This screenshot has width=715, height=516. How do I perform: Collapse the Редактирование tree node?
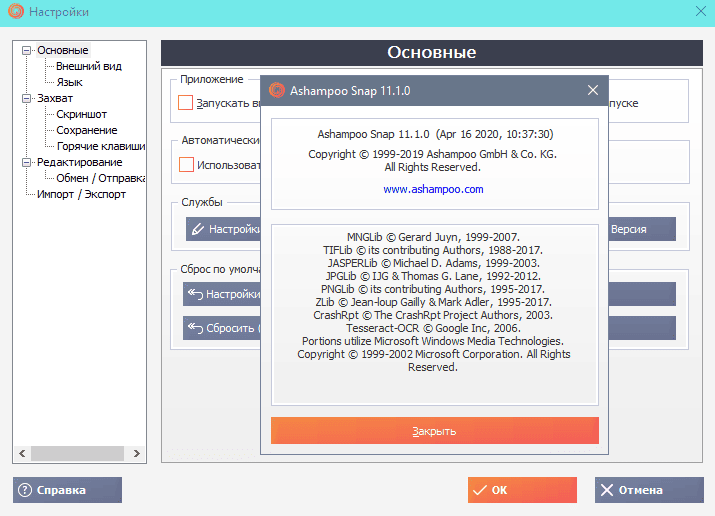tap(26, 162)
